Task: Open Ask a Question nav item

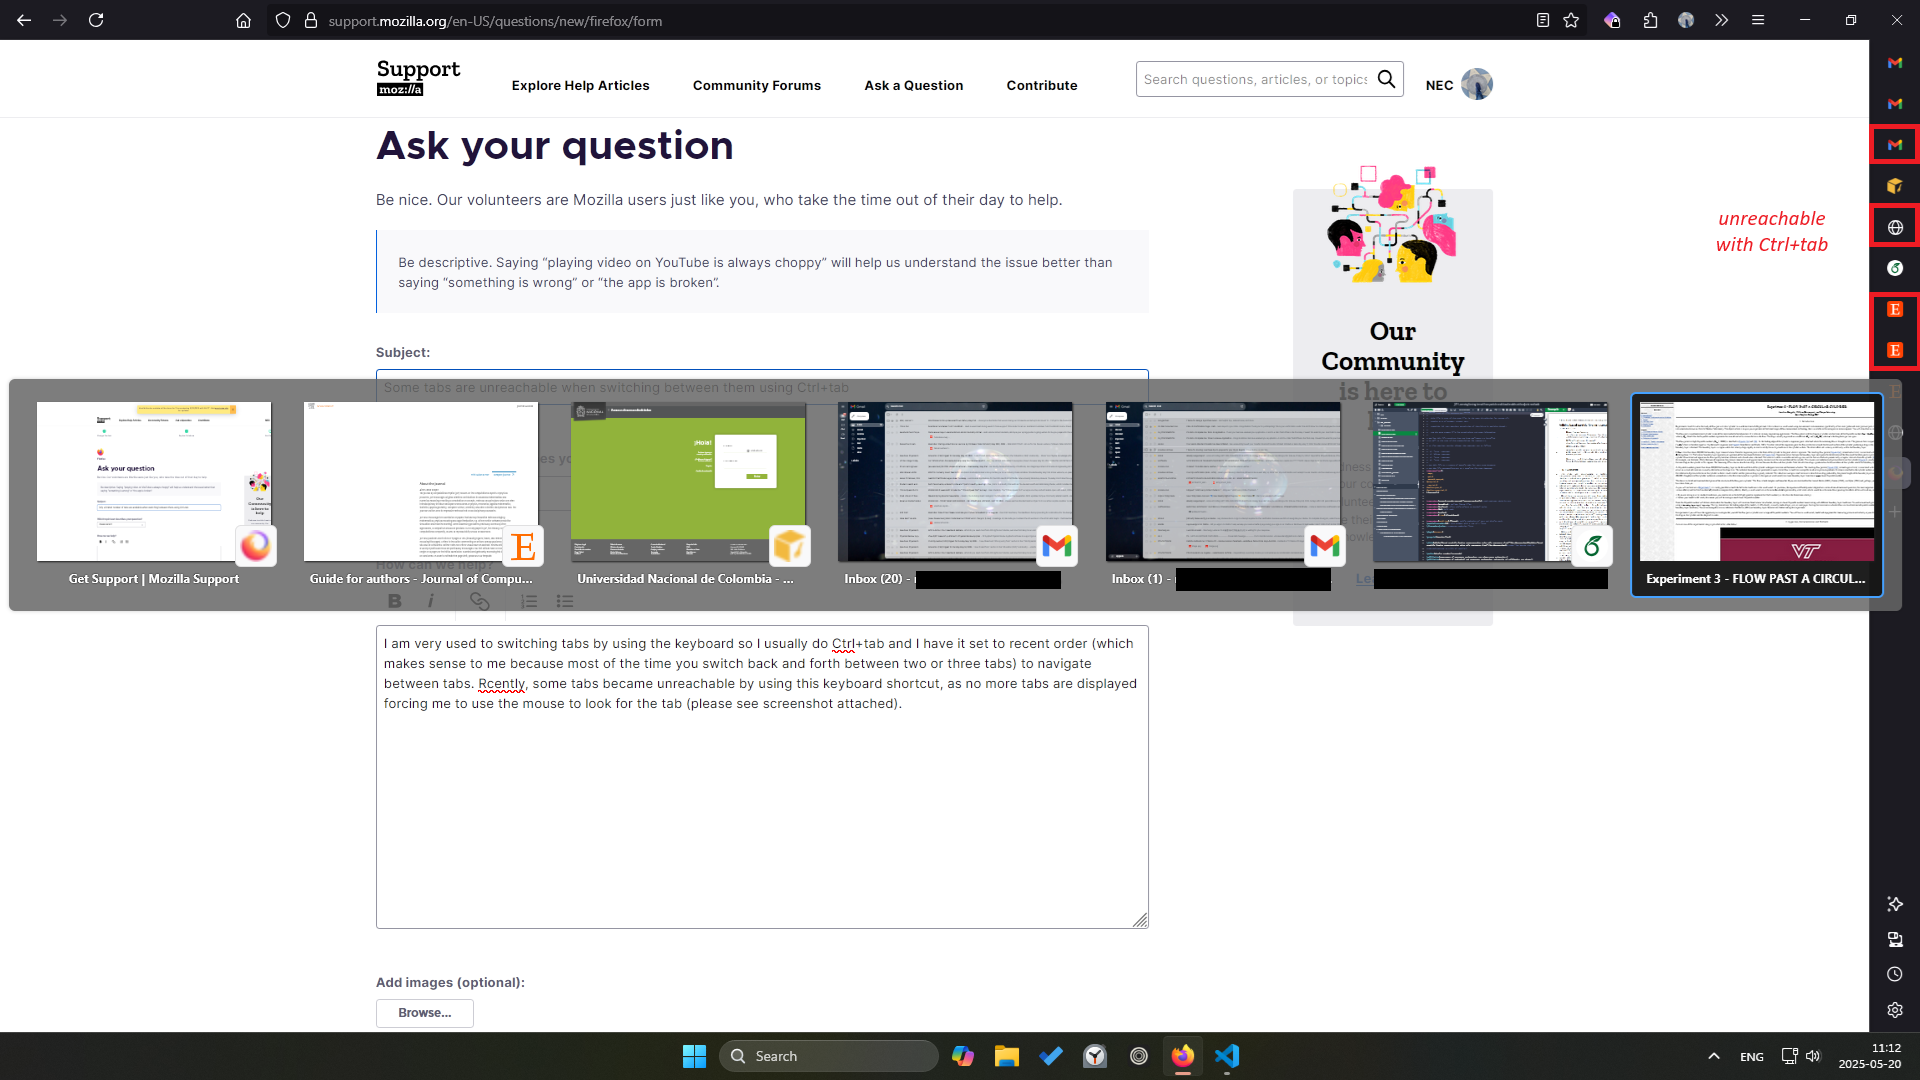Action: pos(914,86)
